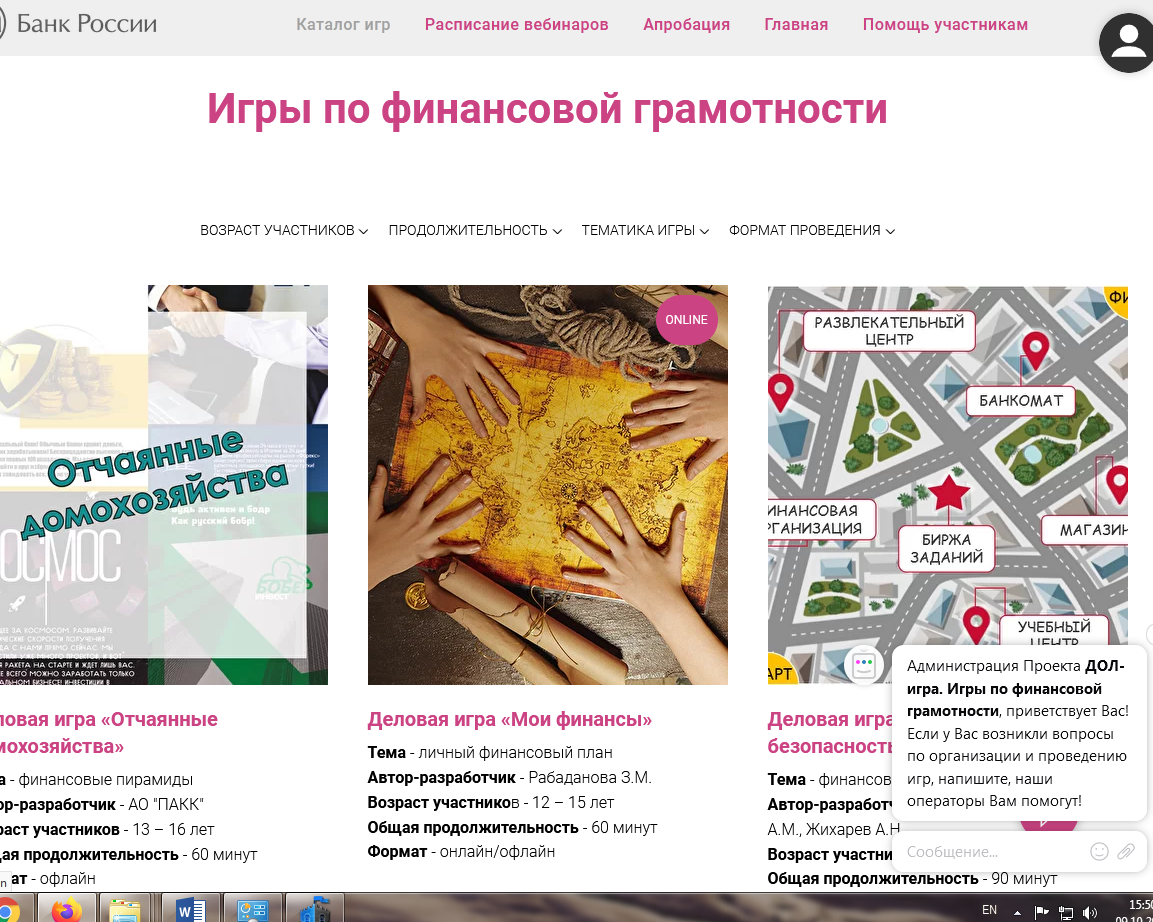Click the red star marker on map
The width and height of the screenshot is (1153, 922).
tap(949, 493)
